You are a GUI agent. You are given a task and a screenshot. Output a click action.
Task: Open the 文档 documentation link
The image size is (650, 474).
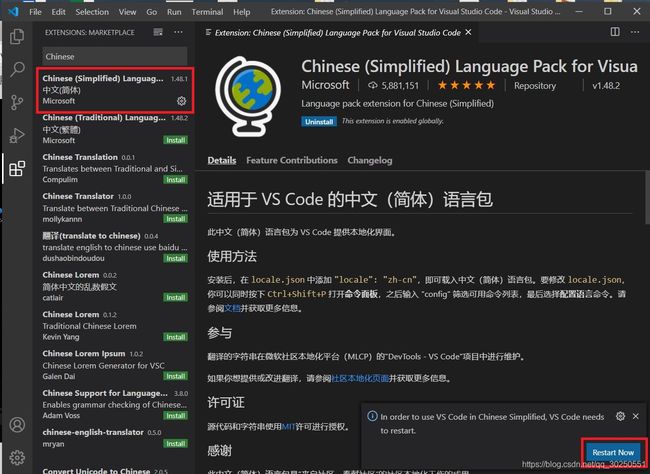[232, 308]
